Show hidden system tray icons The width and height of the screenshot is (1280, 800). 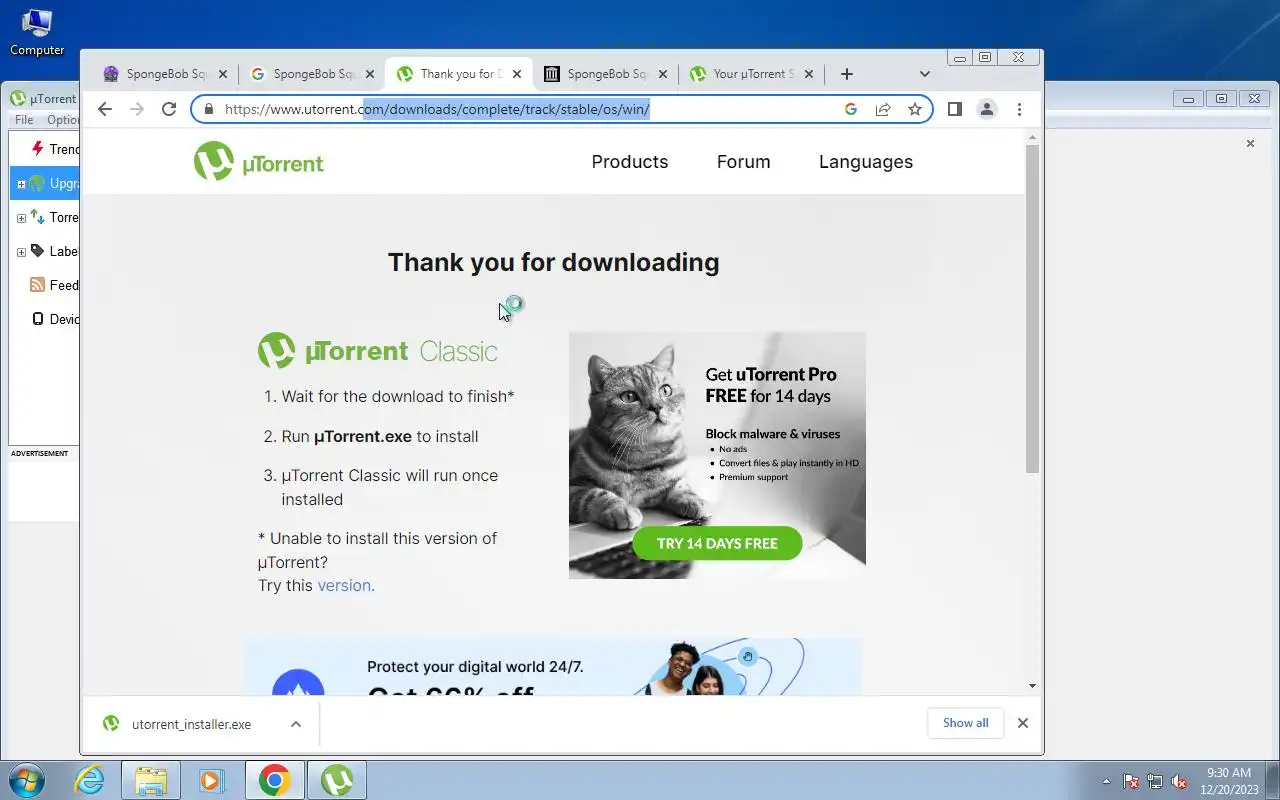[1106, 781]
